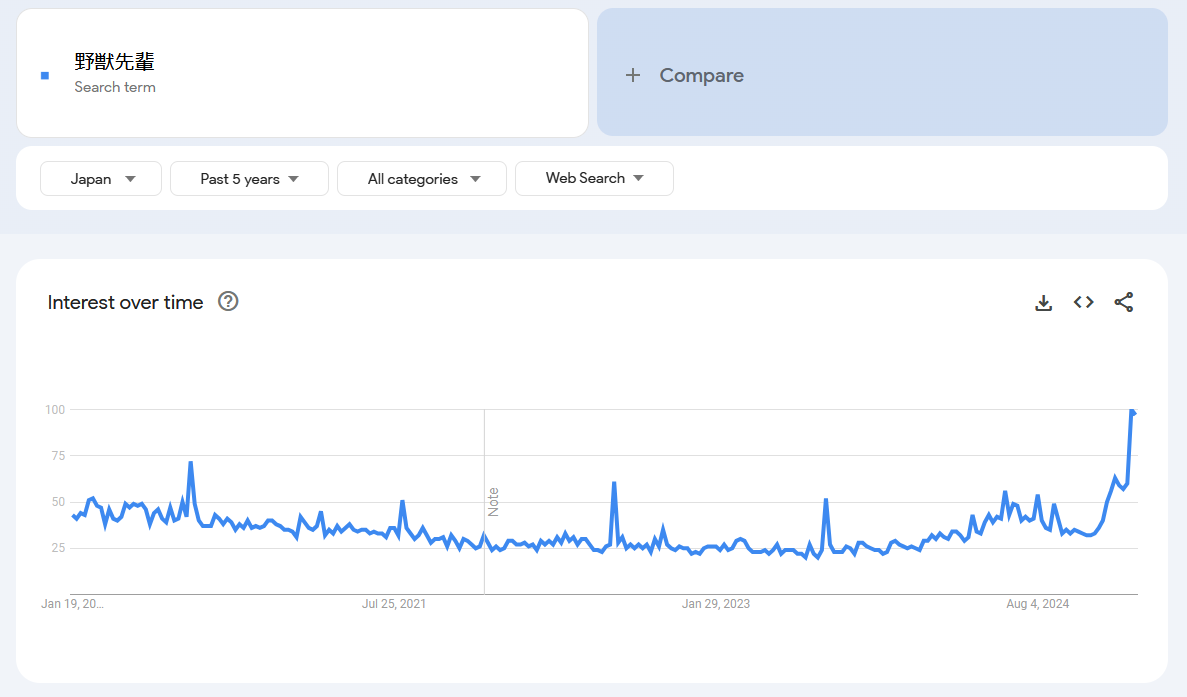This screenshot has height=697, width=1187.
Task: Expand the All categories dropdown
Action: tap(422, 179)
